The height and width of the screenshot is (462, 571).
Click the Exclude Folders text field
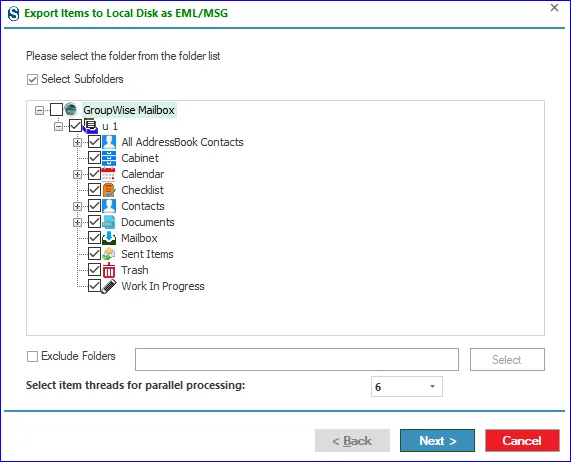click(297, 360)
